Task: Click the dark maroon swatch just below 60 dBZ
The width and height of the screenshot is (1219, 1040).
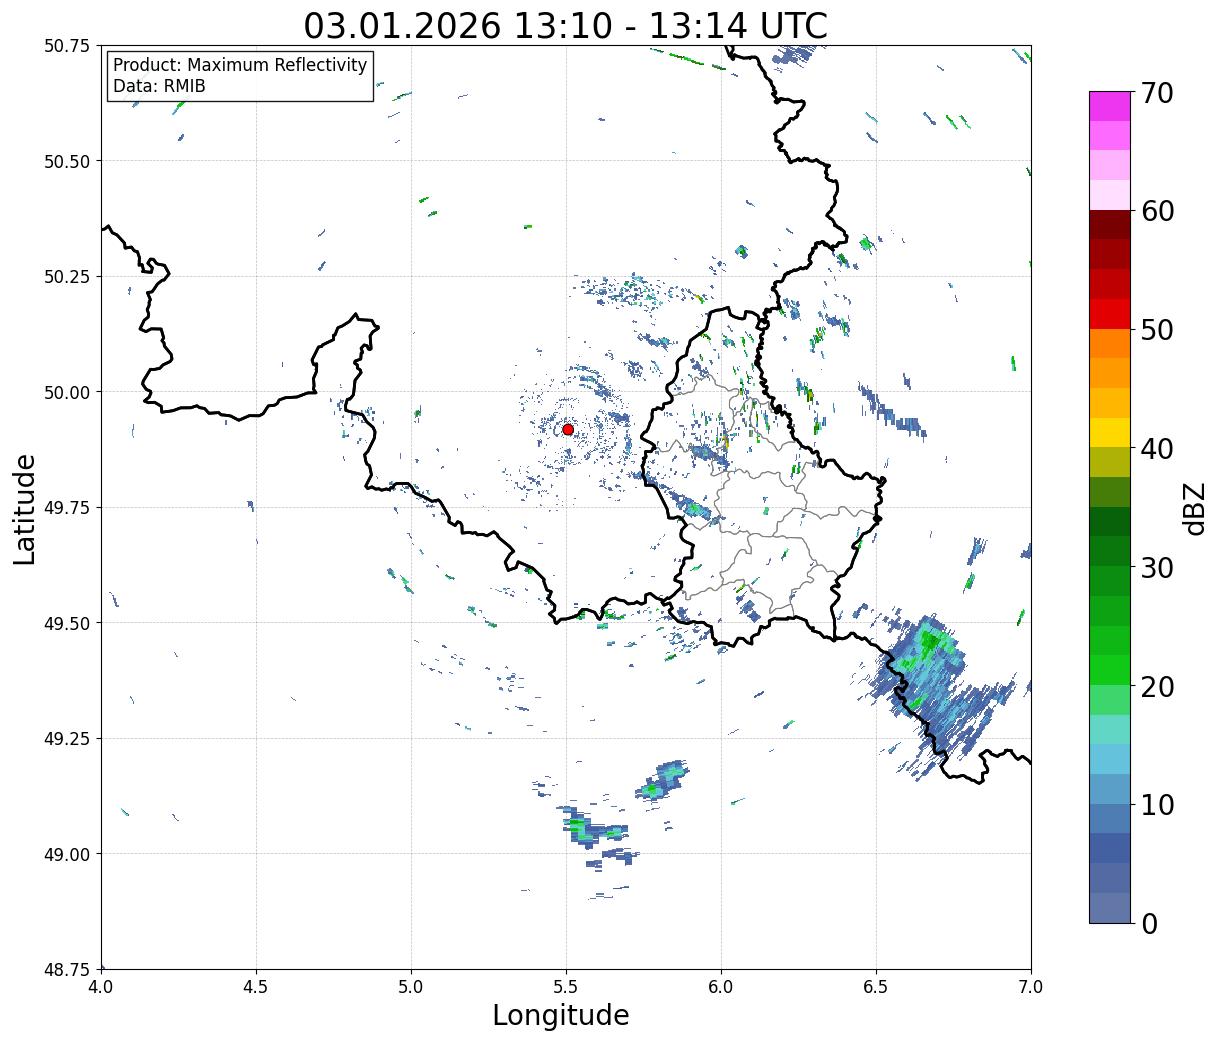Action: coord(1110,225)
